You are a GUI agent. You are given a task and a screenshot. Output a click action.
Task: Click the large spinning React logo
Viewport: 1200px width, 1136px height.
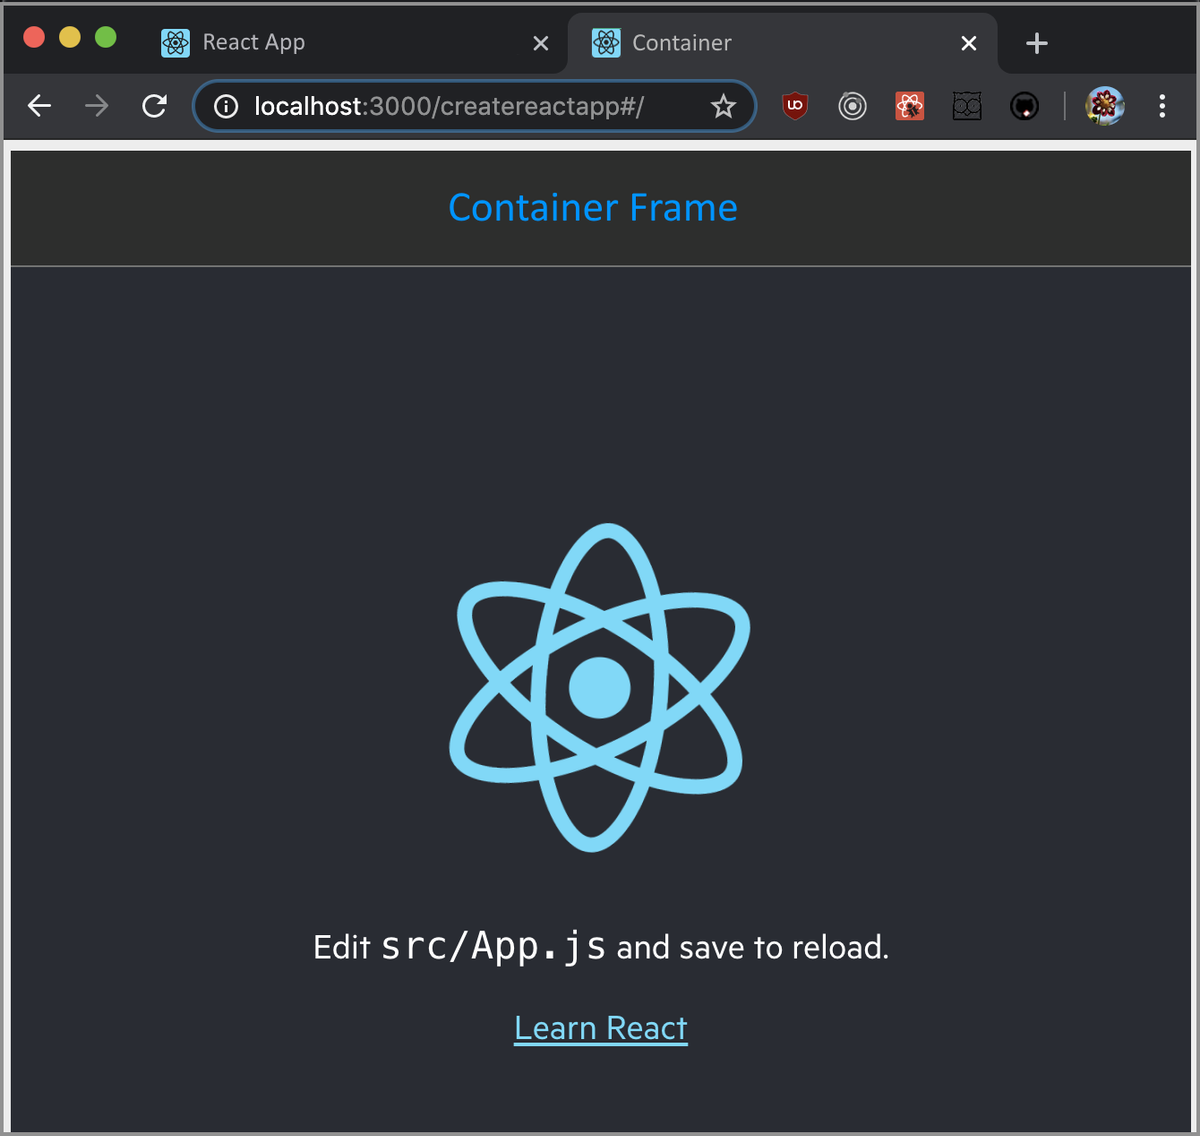click(599, 688)
